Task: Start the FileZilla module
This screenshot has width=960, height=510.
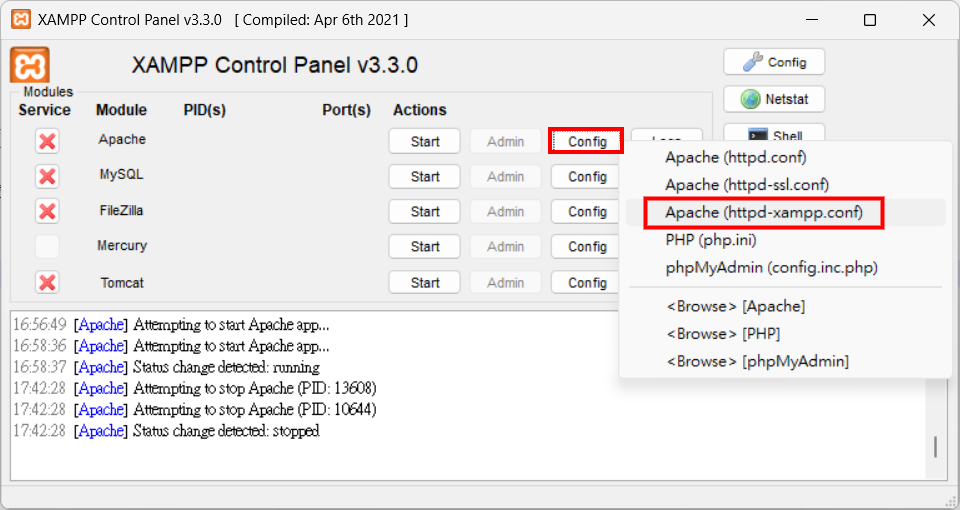Action: coord(424,211)
